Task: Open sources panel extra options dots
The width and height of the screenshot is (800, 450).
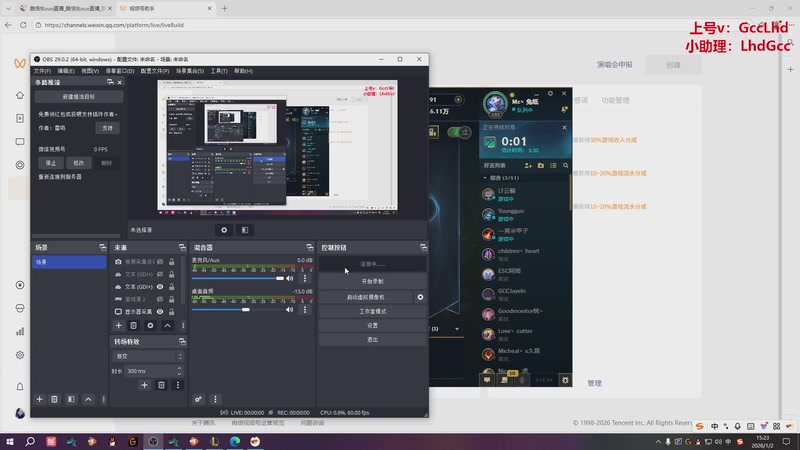Action: click(183, 326)
